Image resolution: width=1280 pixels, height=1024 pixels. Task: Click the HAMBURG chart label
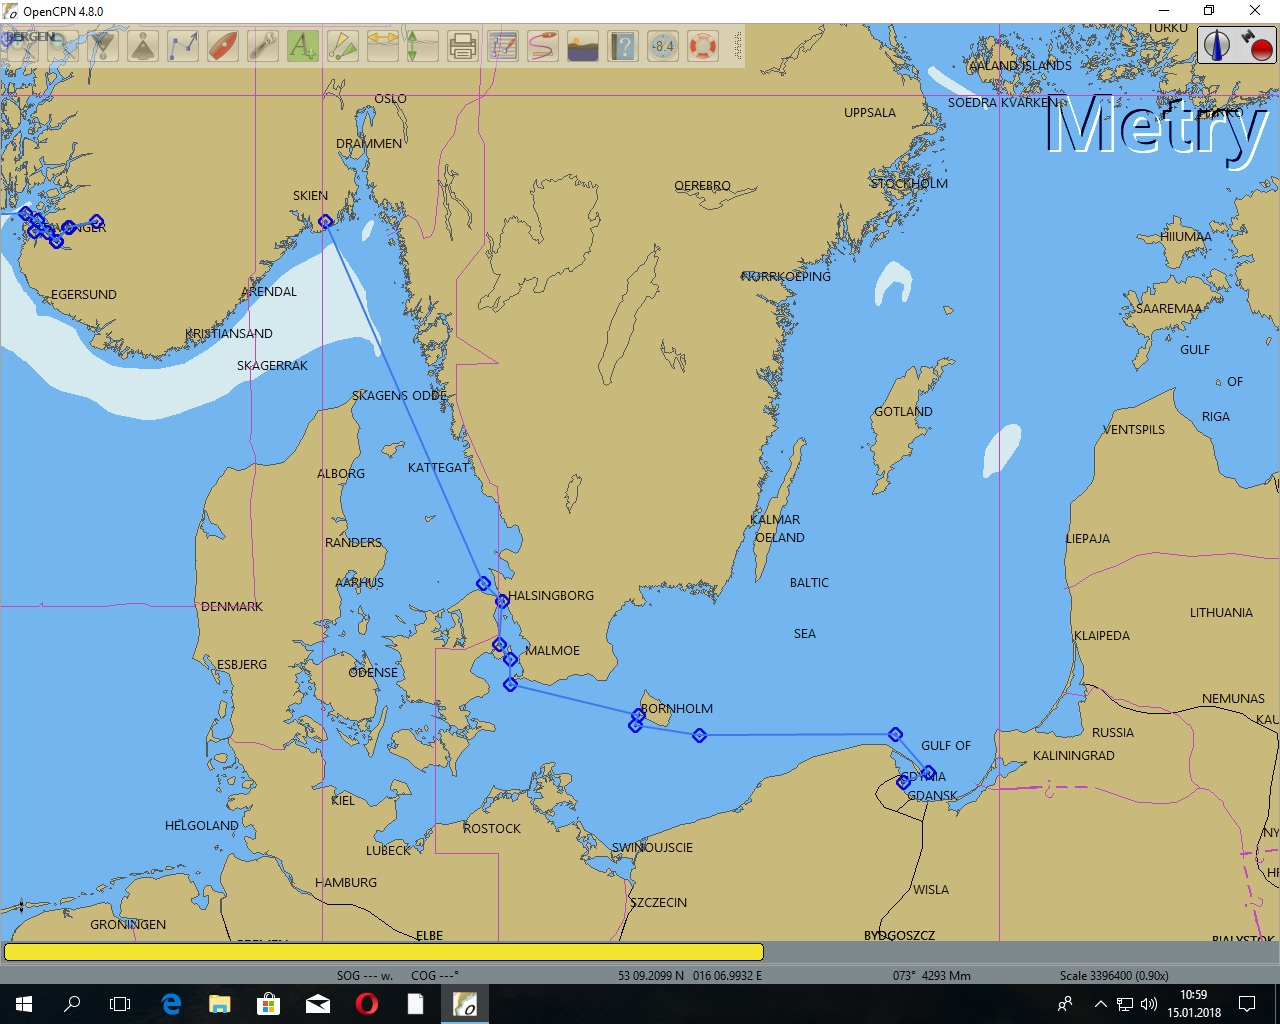tap(346, 883)
